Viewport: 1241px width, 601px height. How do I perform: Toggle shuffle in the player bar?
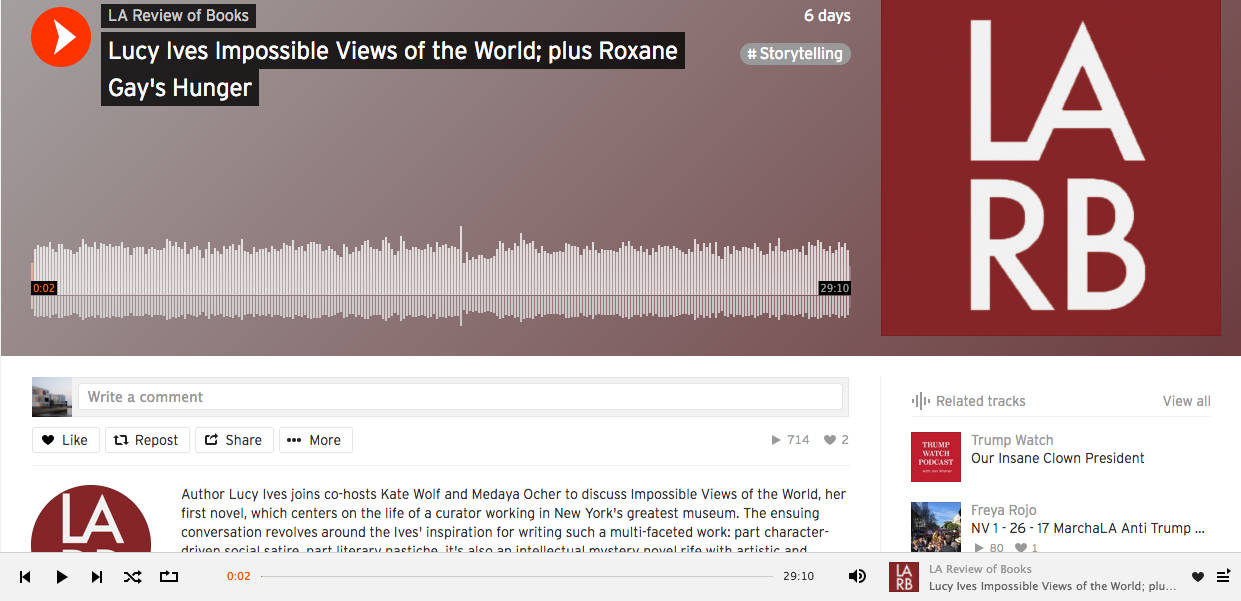(x=132, y=577)
